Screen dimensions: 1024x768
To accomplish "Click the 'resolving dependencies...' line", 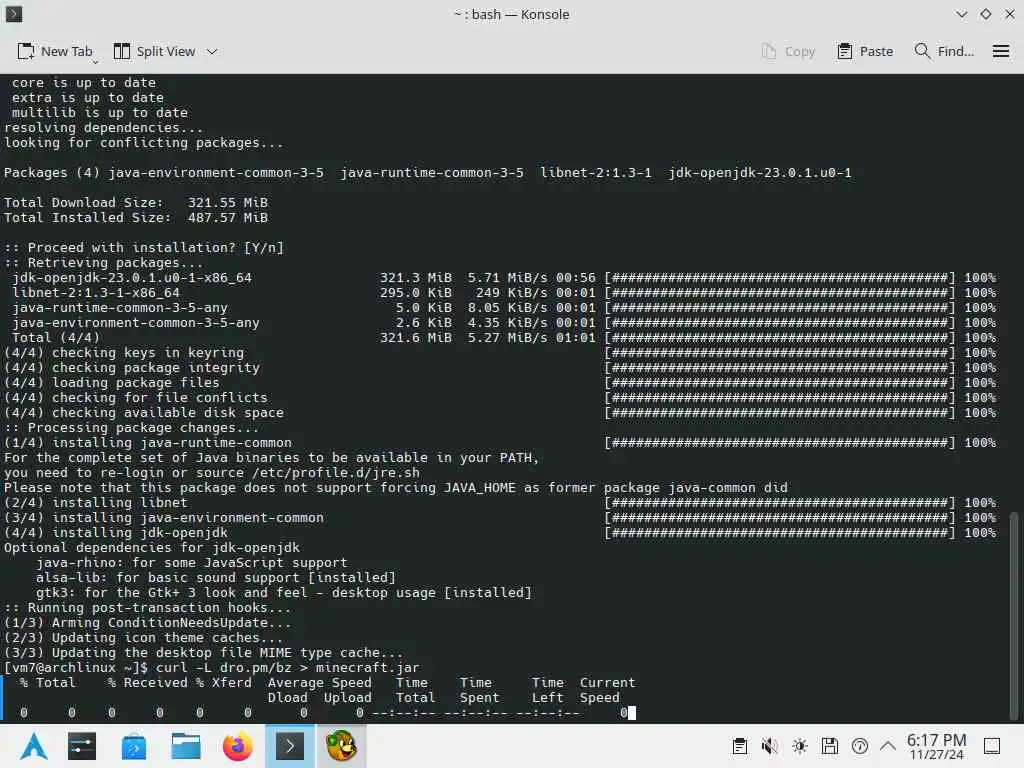I will point(104,127).
